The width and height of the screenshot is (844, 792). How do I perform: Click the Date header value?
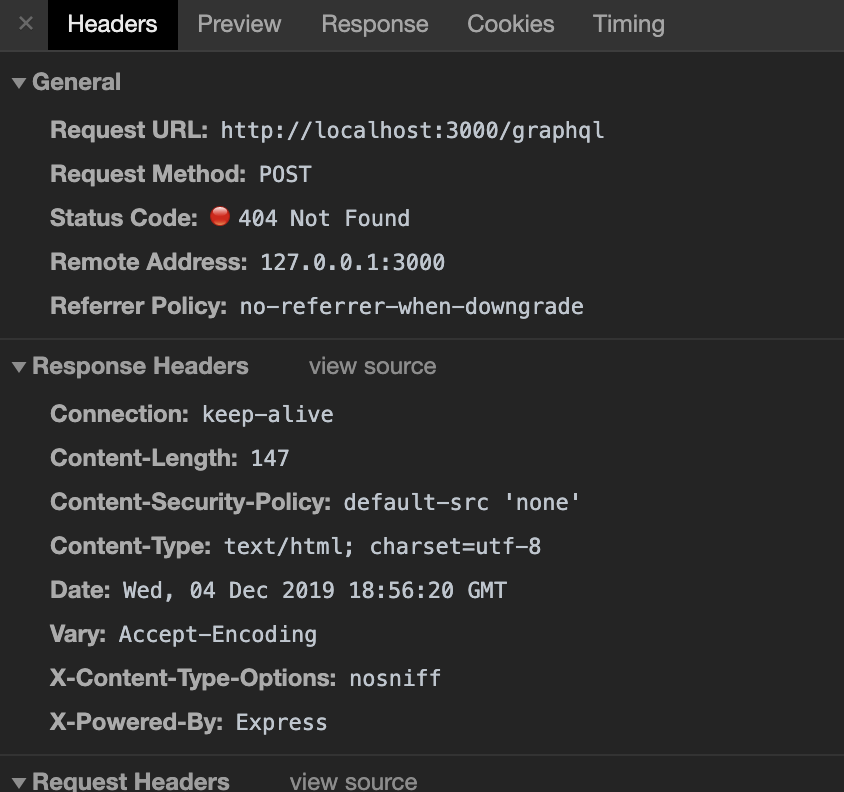tap(314, 590)
